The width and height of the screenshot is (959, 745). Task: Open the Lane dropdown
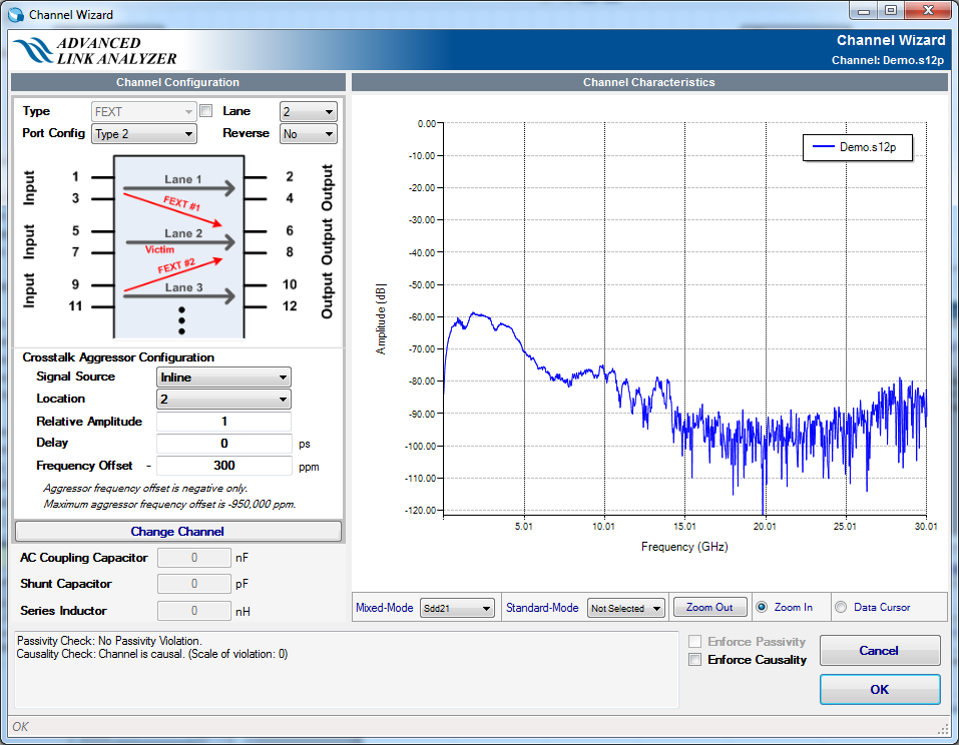(x=308, y=112)
